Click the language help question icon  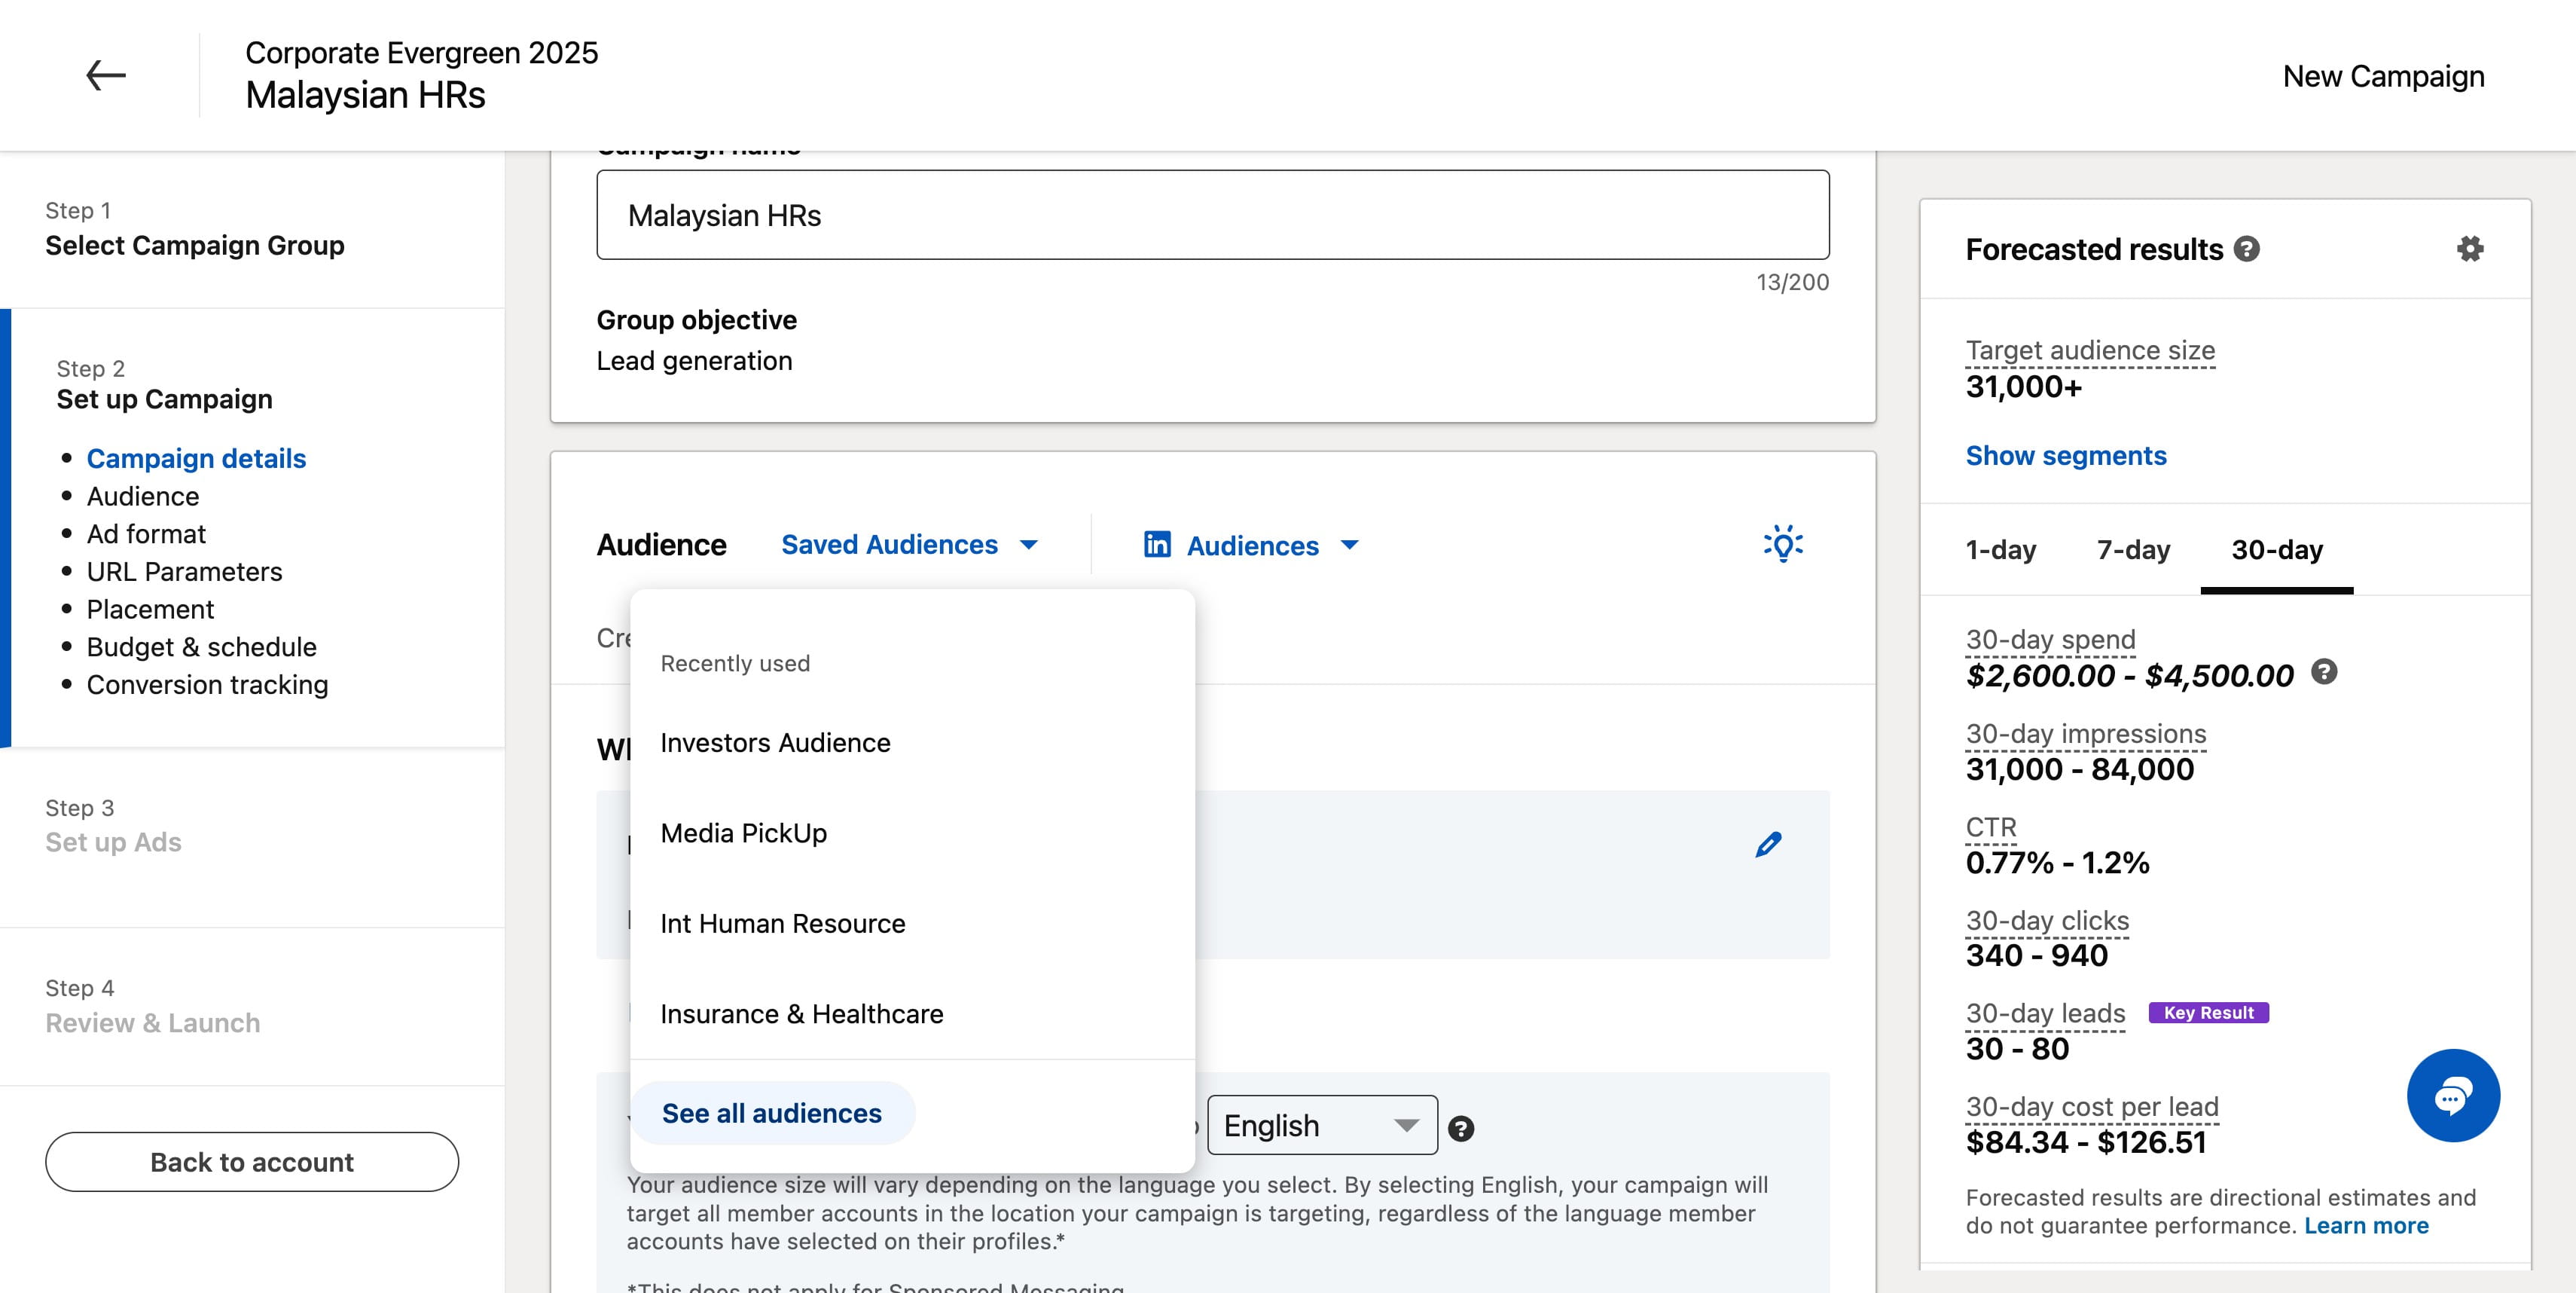pyautogui.click(x=1460, y=1128)
